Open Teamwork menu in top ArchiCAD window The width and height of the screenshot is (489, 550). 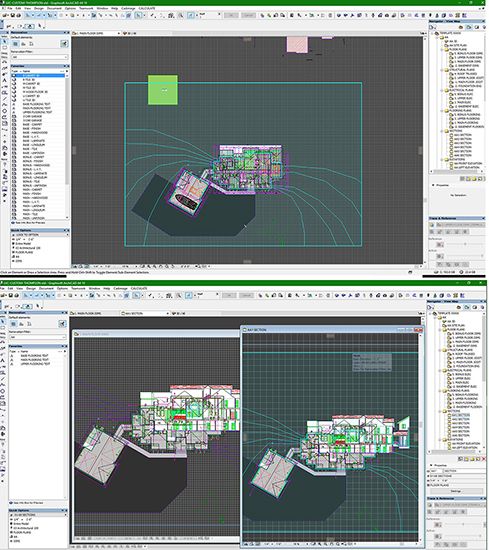point(86,8)
